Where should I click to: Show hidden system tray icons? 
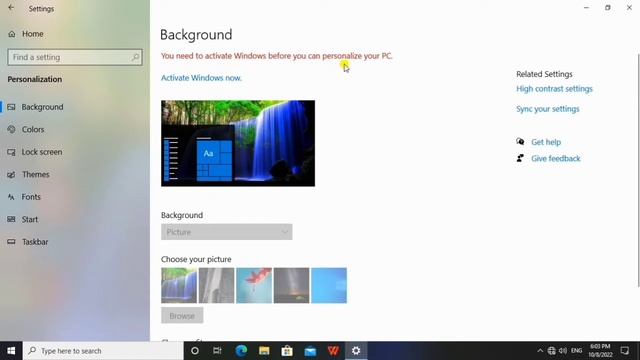tap(540, 351)
